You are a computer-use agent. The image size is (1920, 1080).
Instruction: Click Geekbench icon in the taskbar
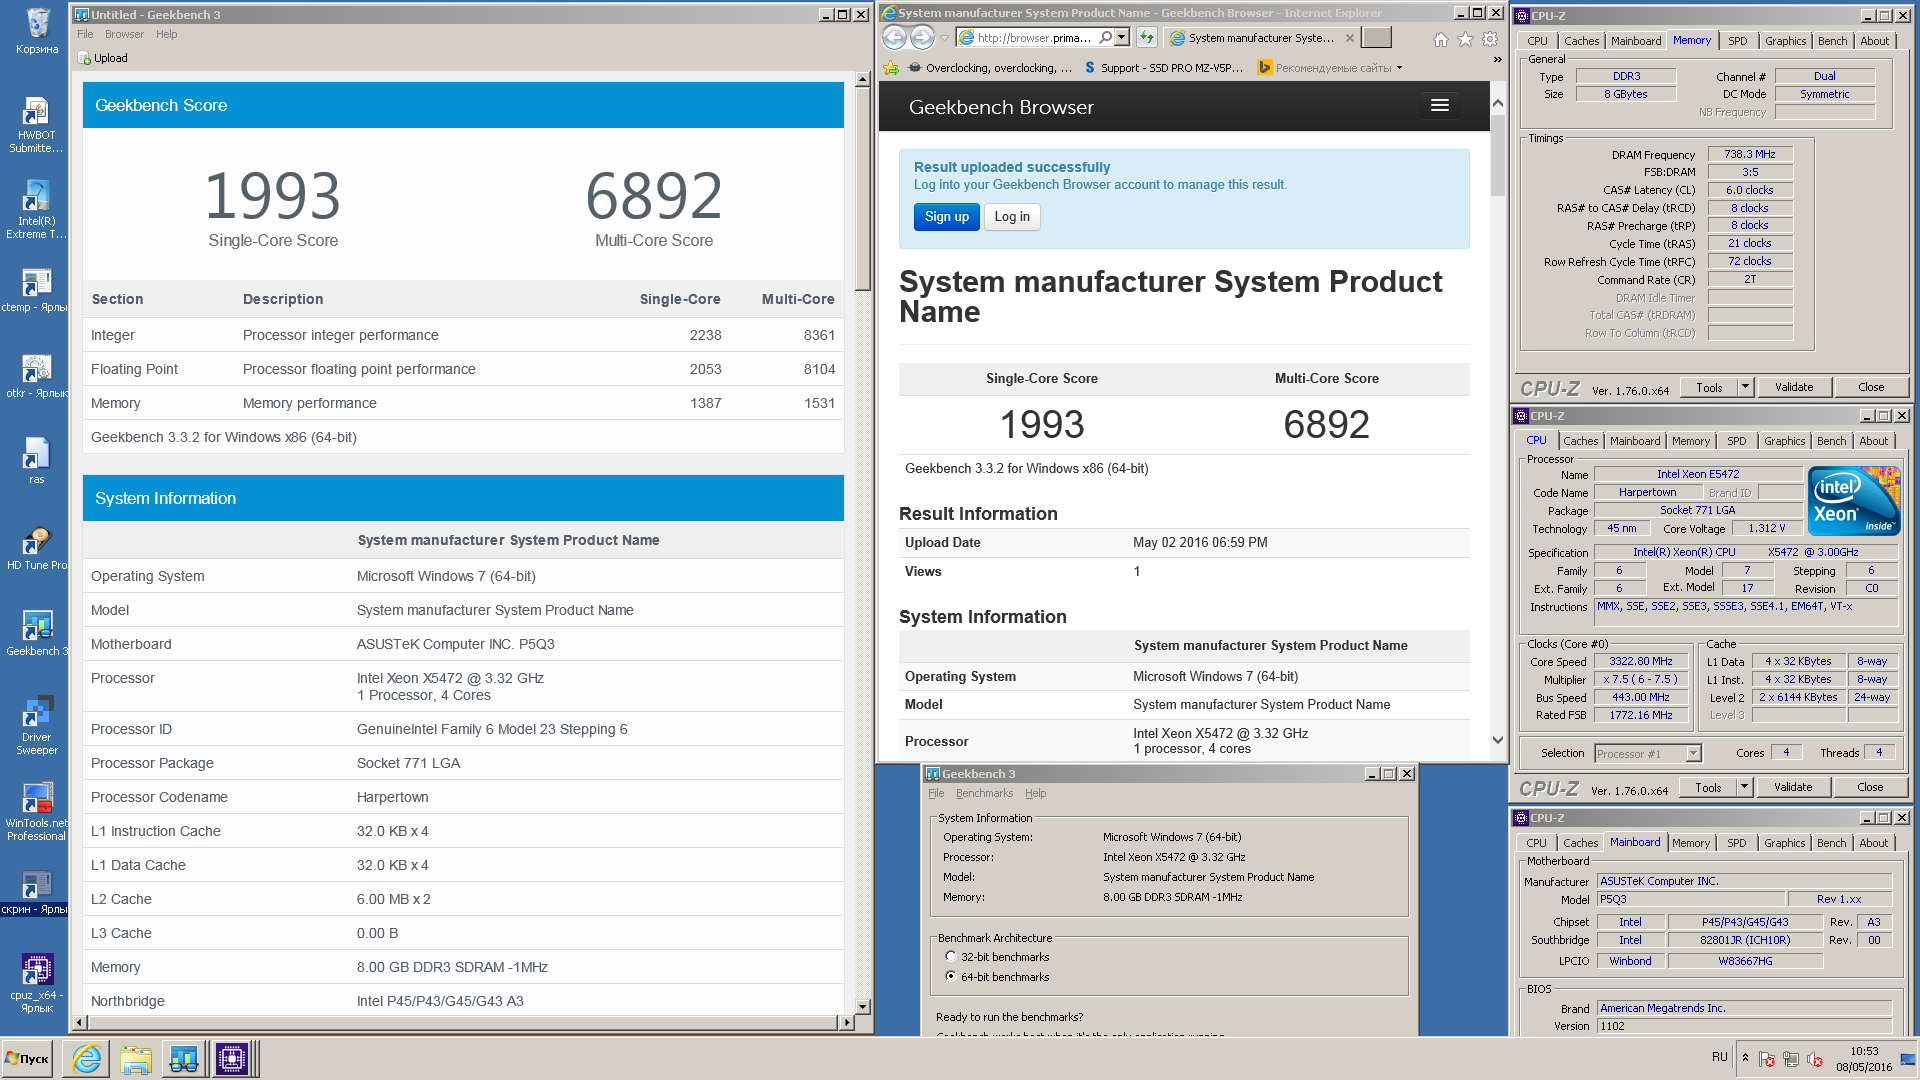(x=183, y=1059)
